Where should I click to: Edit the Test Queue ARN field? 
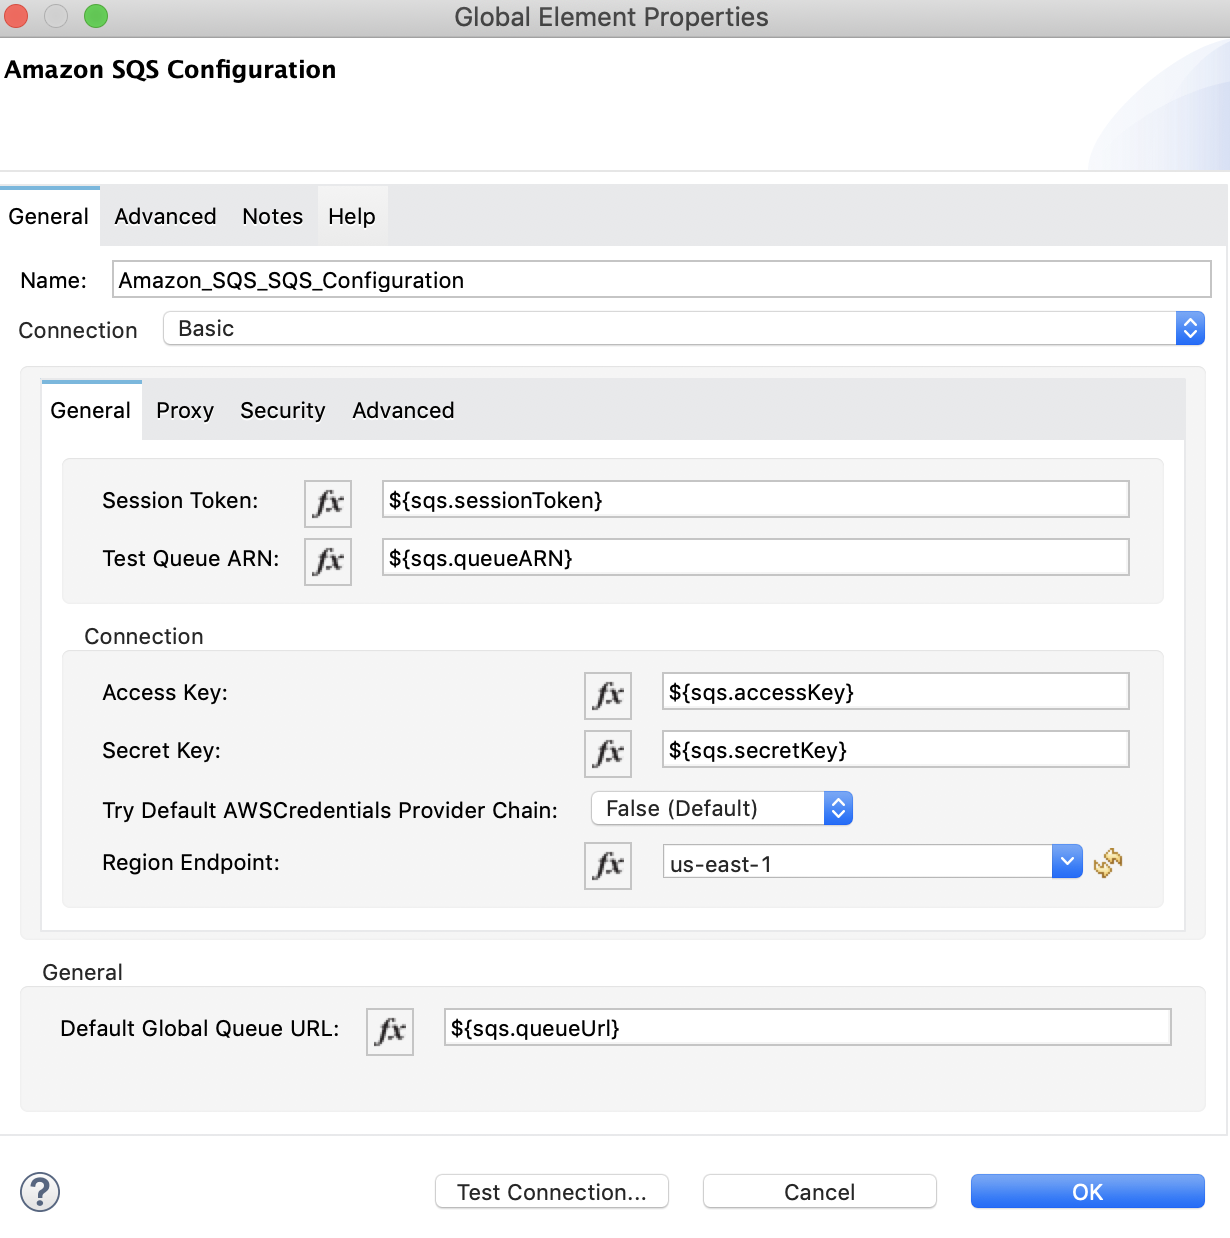click(756, 558)
